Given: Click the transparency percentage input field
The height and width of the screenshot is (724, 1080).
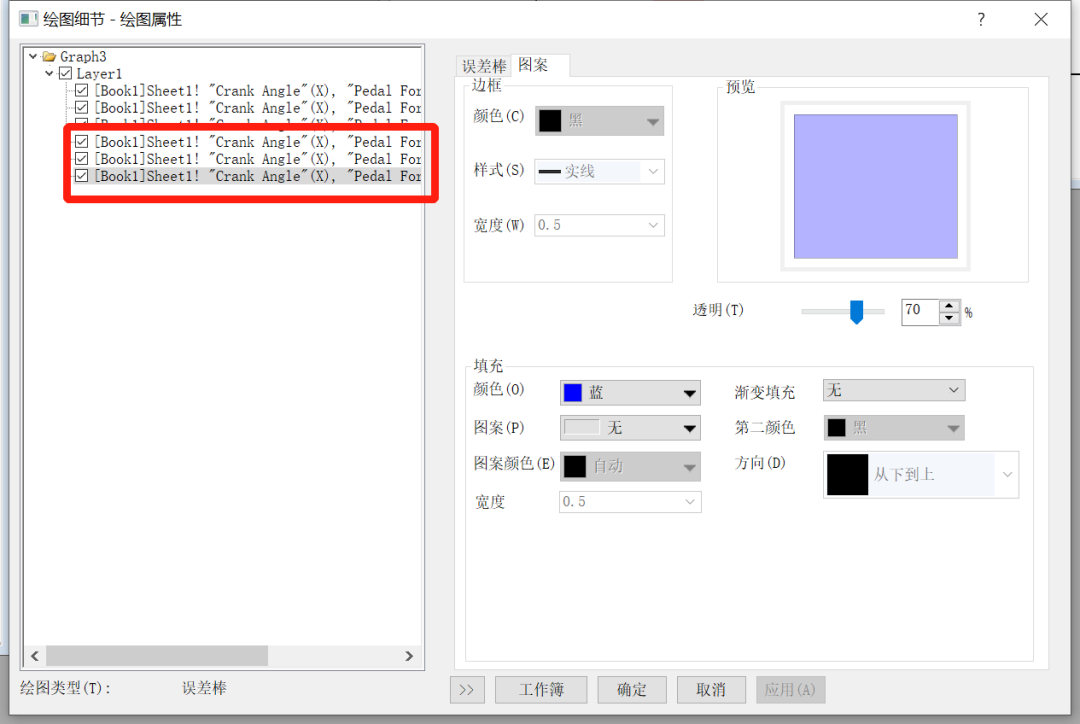Looking at the screenshot, I should click(920, 311).
